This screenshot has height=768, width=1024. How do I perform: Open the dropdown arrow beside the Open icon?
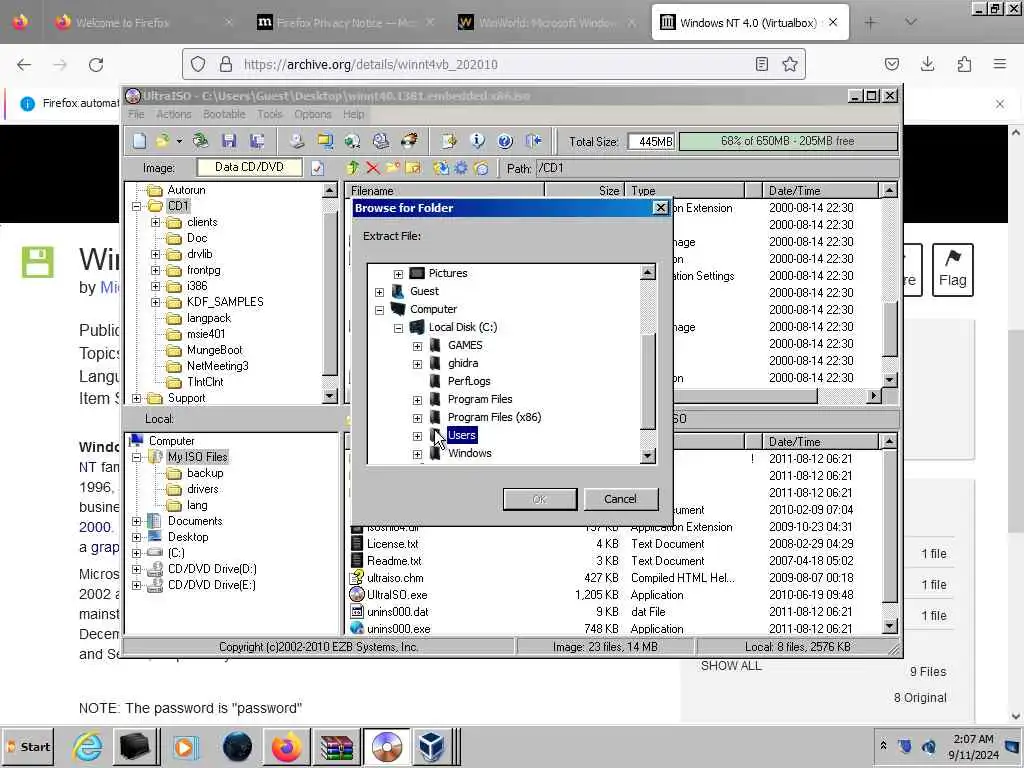(x=179, y=141)
